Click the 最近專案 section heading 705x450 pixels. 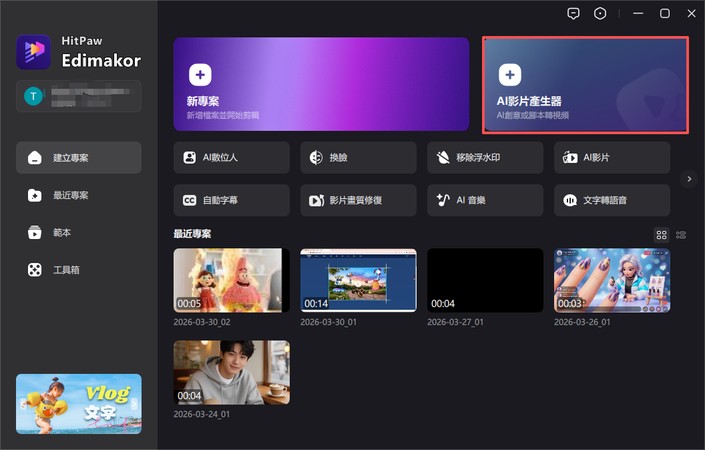click(x=192, y=234)
